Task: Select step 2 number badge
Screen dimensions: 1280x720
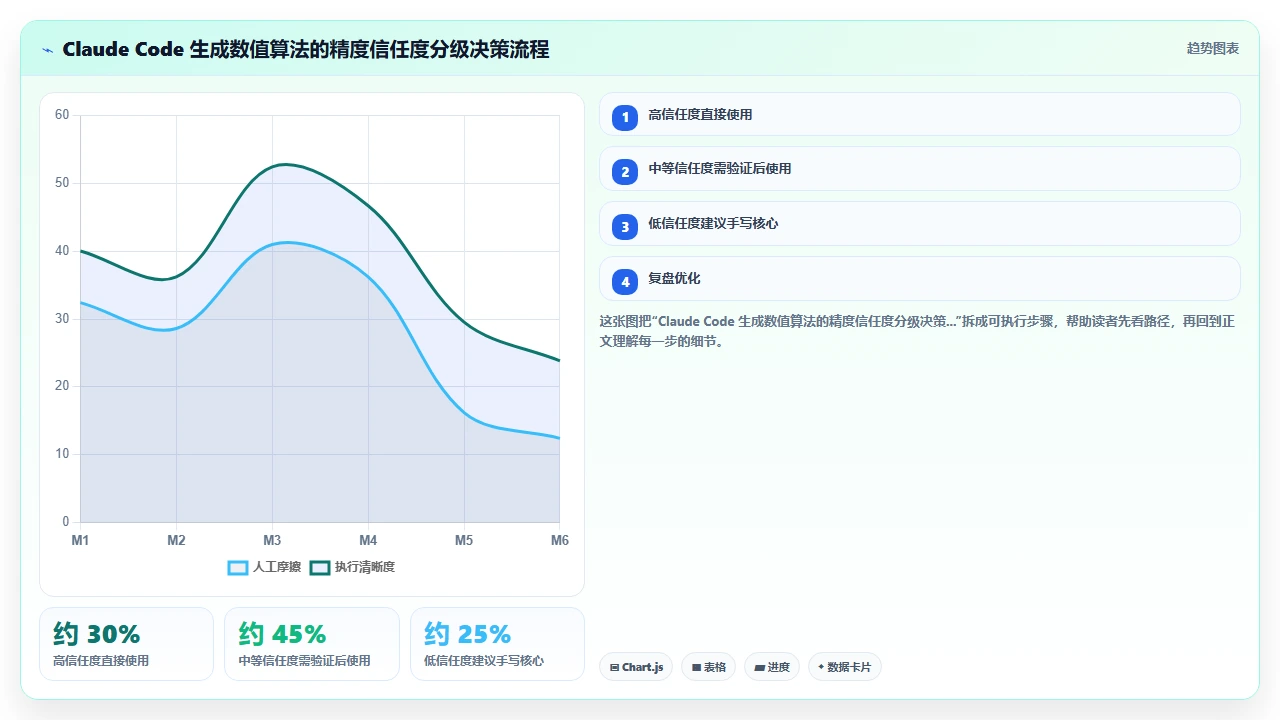Action: (x=625, y=171)
